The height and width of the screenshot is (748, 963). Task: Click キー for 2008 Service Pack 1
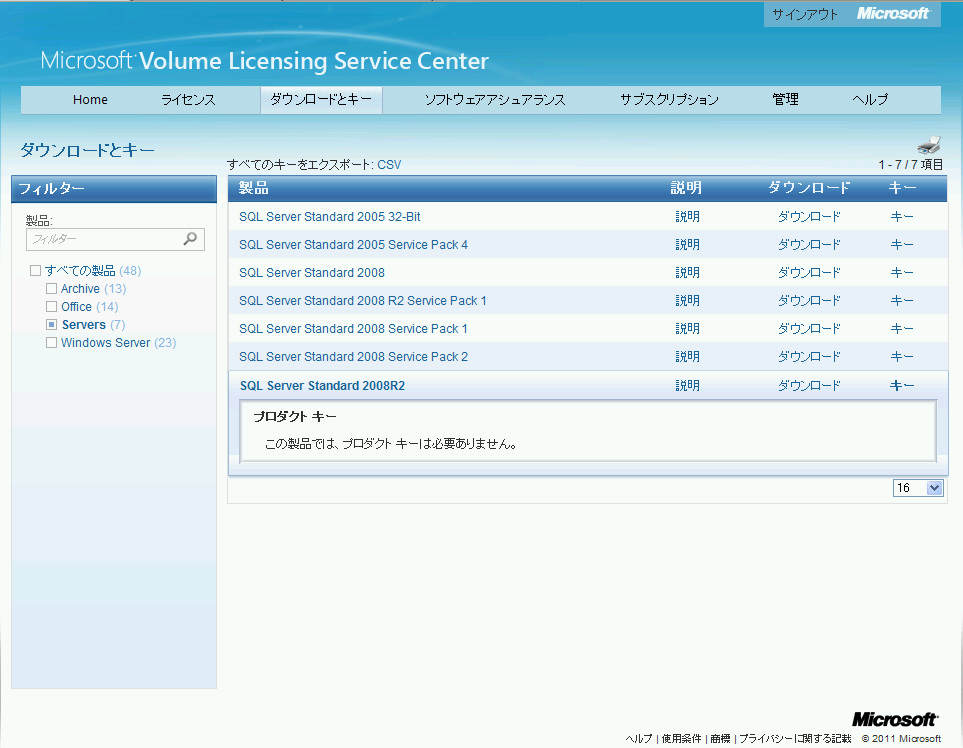click(902, 329)
